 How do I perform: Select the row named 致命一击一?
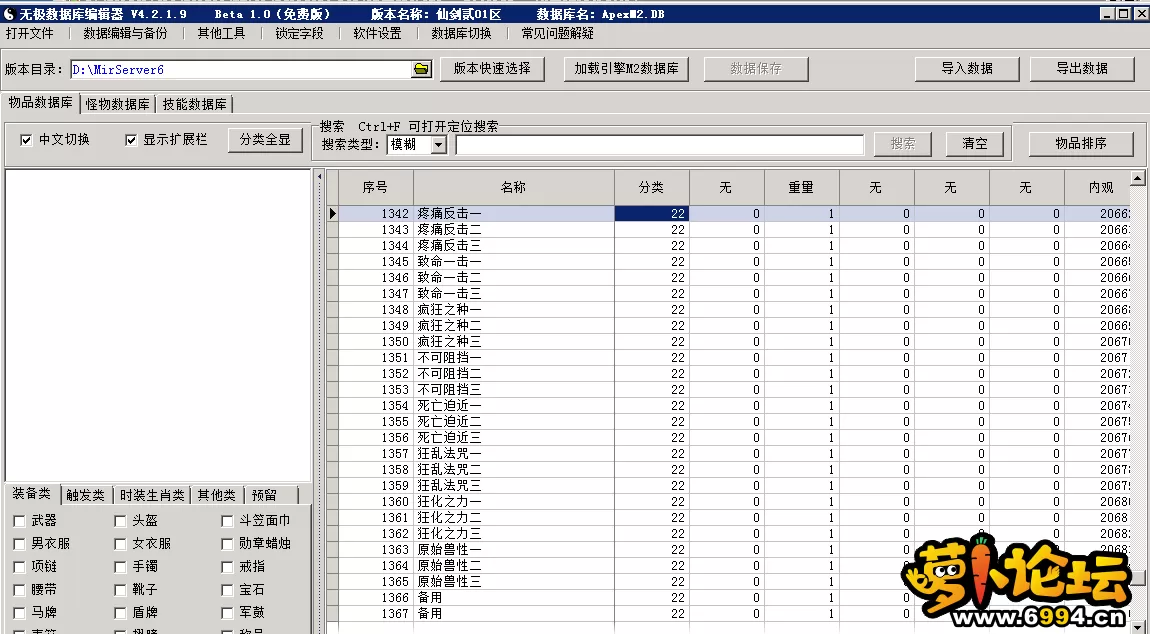click(x=729, y=262)
